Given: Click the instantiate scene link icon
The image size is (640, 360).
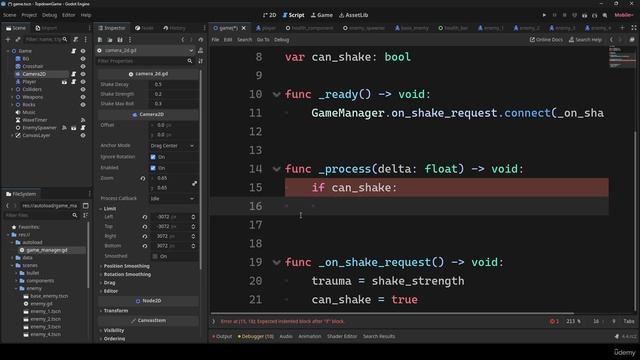Looking at the screenshot, I should pyautogui.click(x=18, y=40).
